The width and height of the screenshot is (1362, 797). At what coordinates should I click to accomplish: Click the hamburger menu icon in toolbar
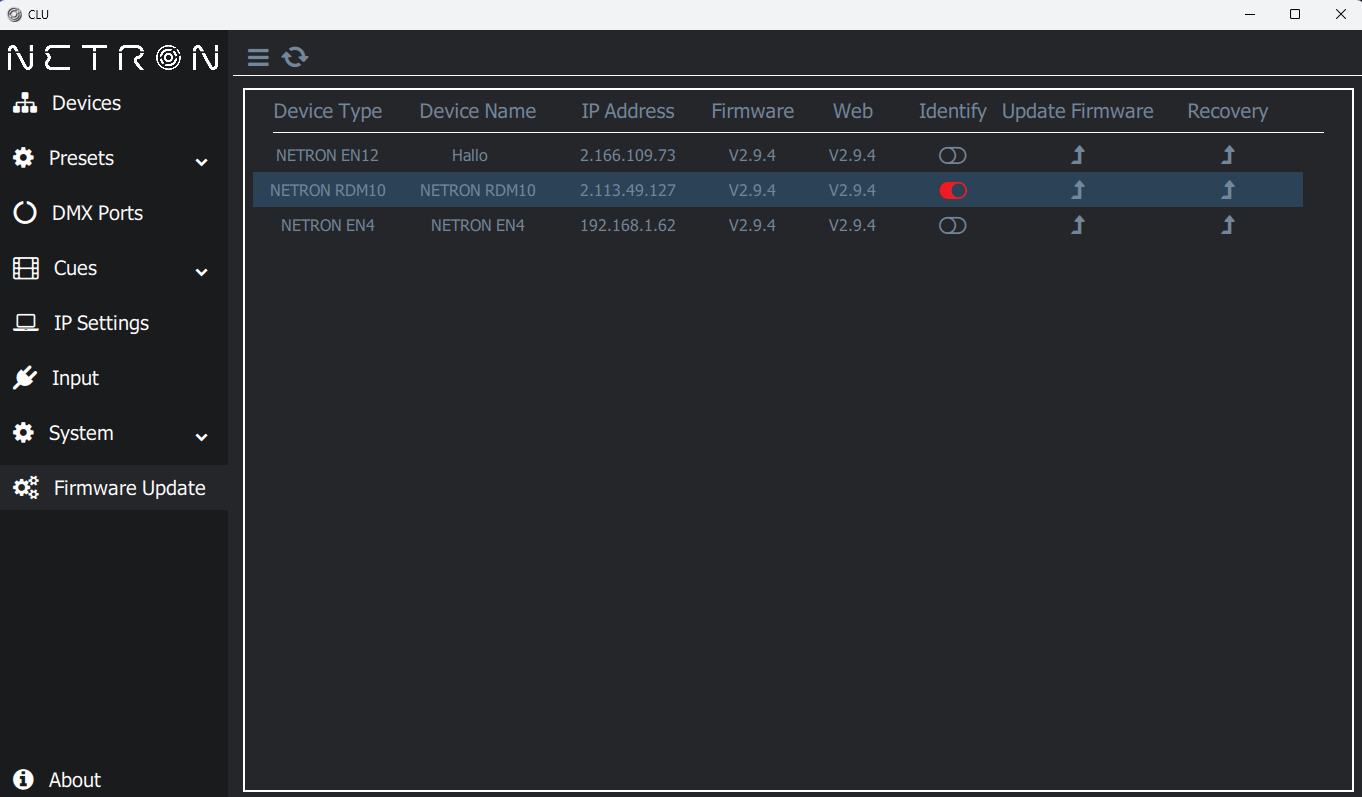point(258,58)
